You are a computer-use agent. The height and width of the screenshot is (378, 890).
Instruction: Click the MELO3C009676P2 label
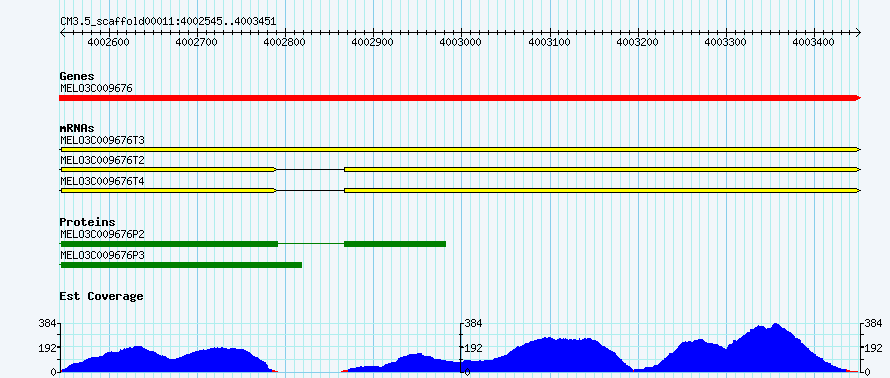pos(102,234)
